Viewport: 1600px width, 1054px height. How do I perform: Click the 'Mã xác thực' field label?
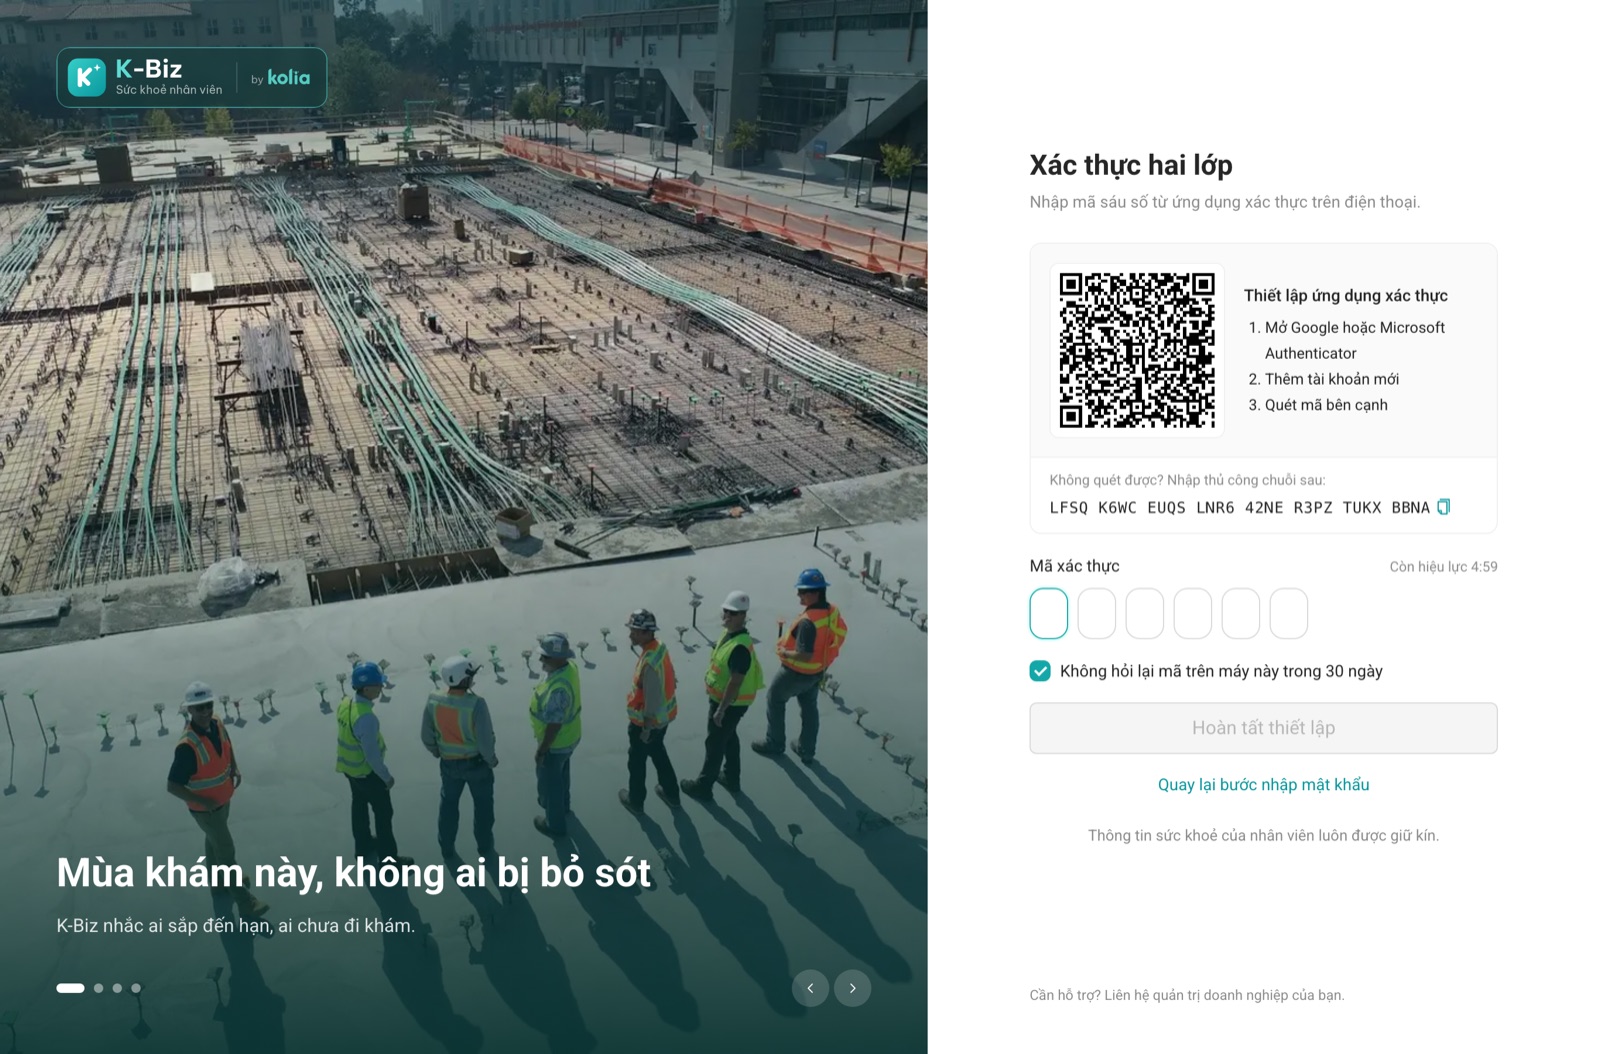pyautogui.click(x=1074, y=566)
